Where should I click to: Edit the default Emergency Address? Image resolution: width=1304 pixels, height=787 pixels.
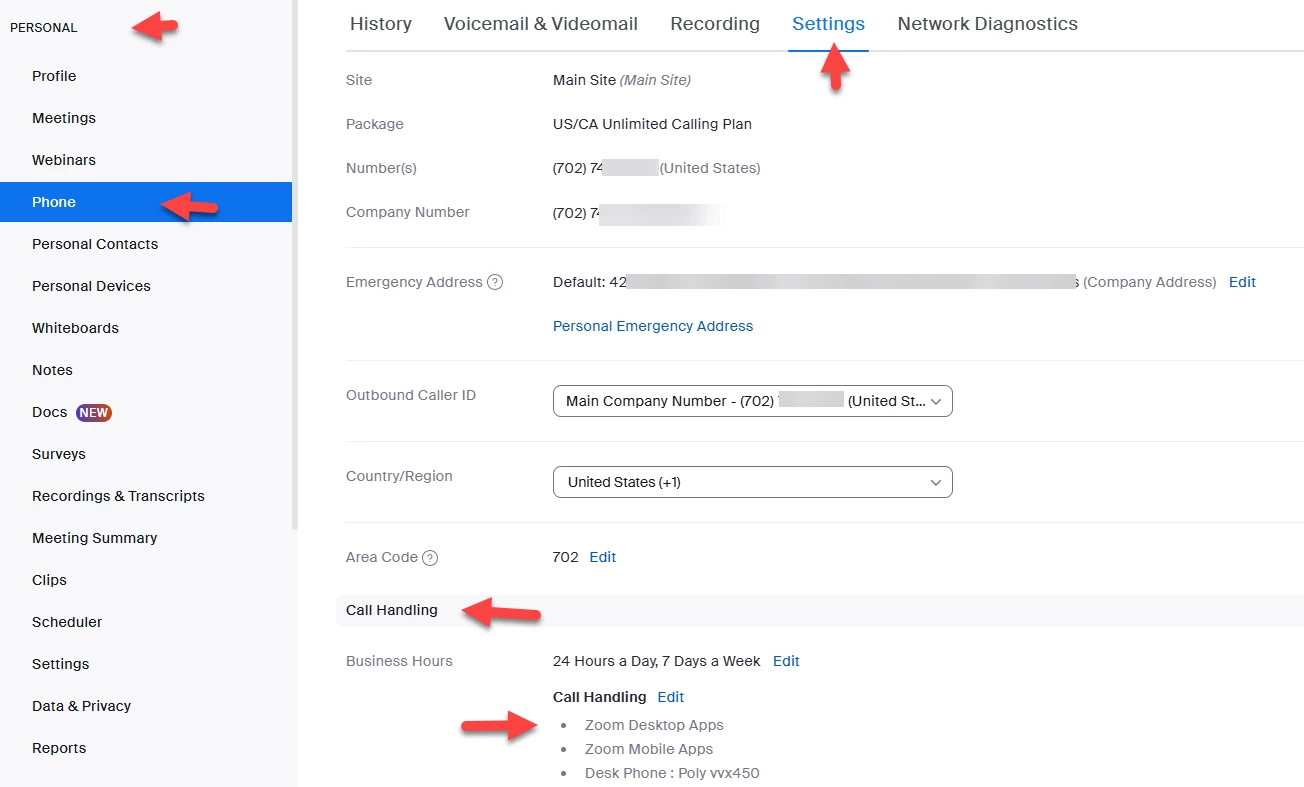coord(1242,282)
